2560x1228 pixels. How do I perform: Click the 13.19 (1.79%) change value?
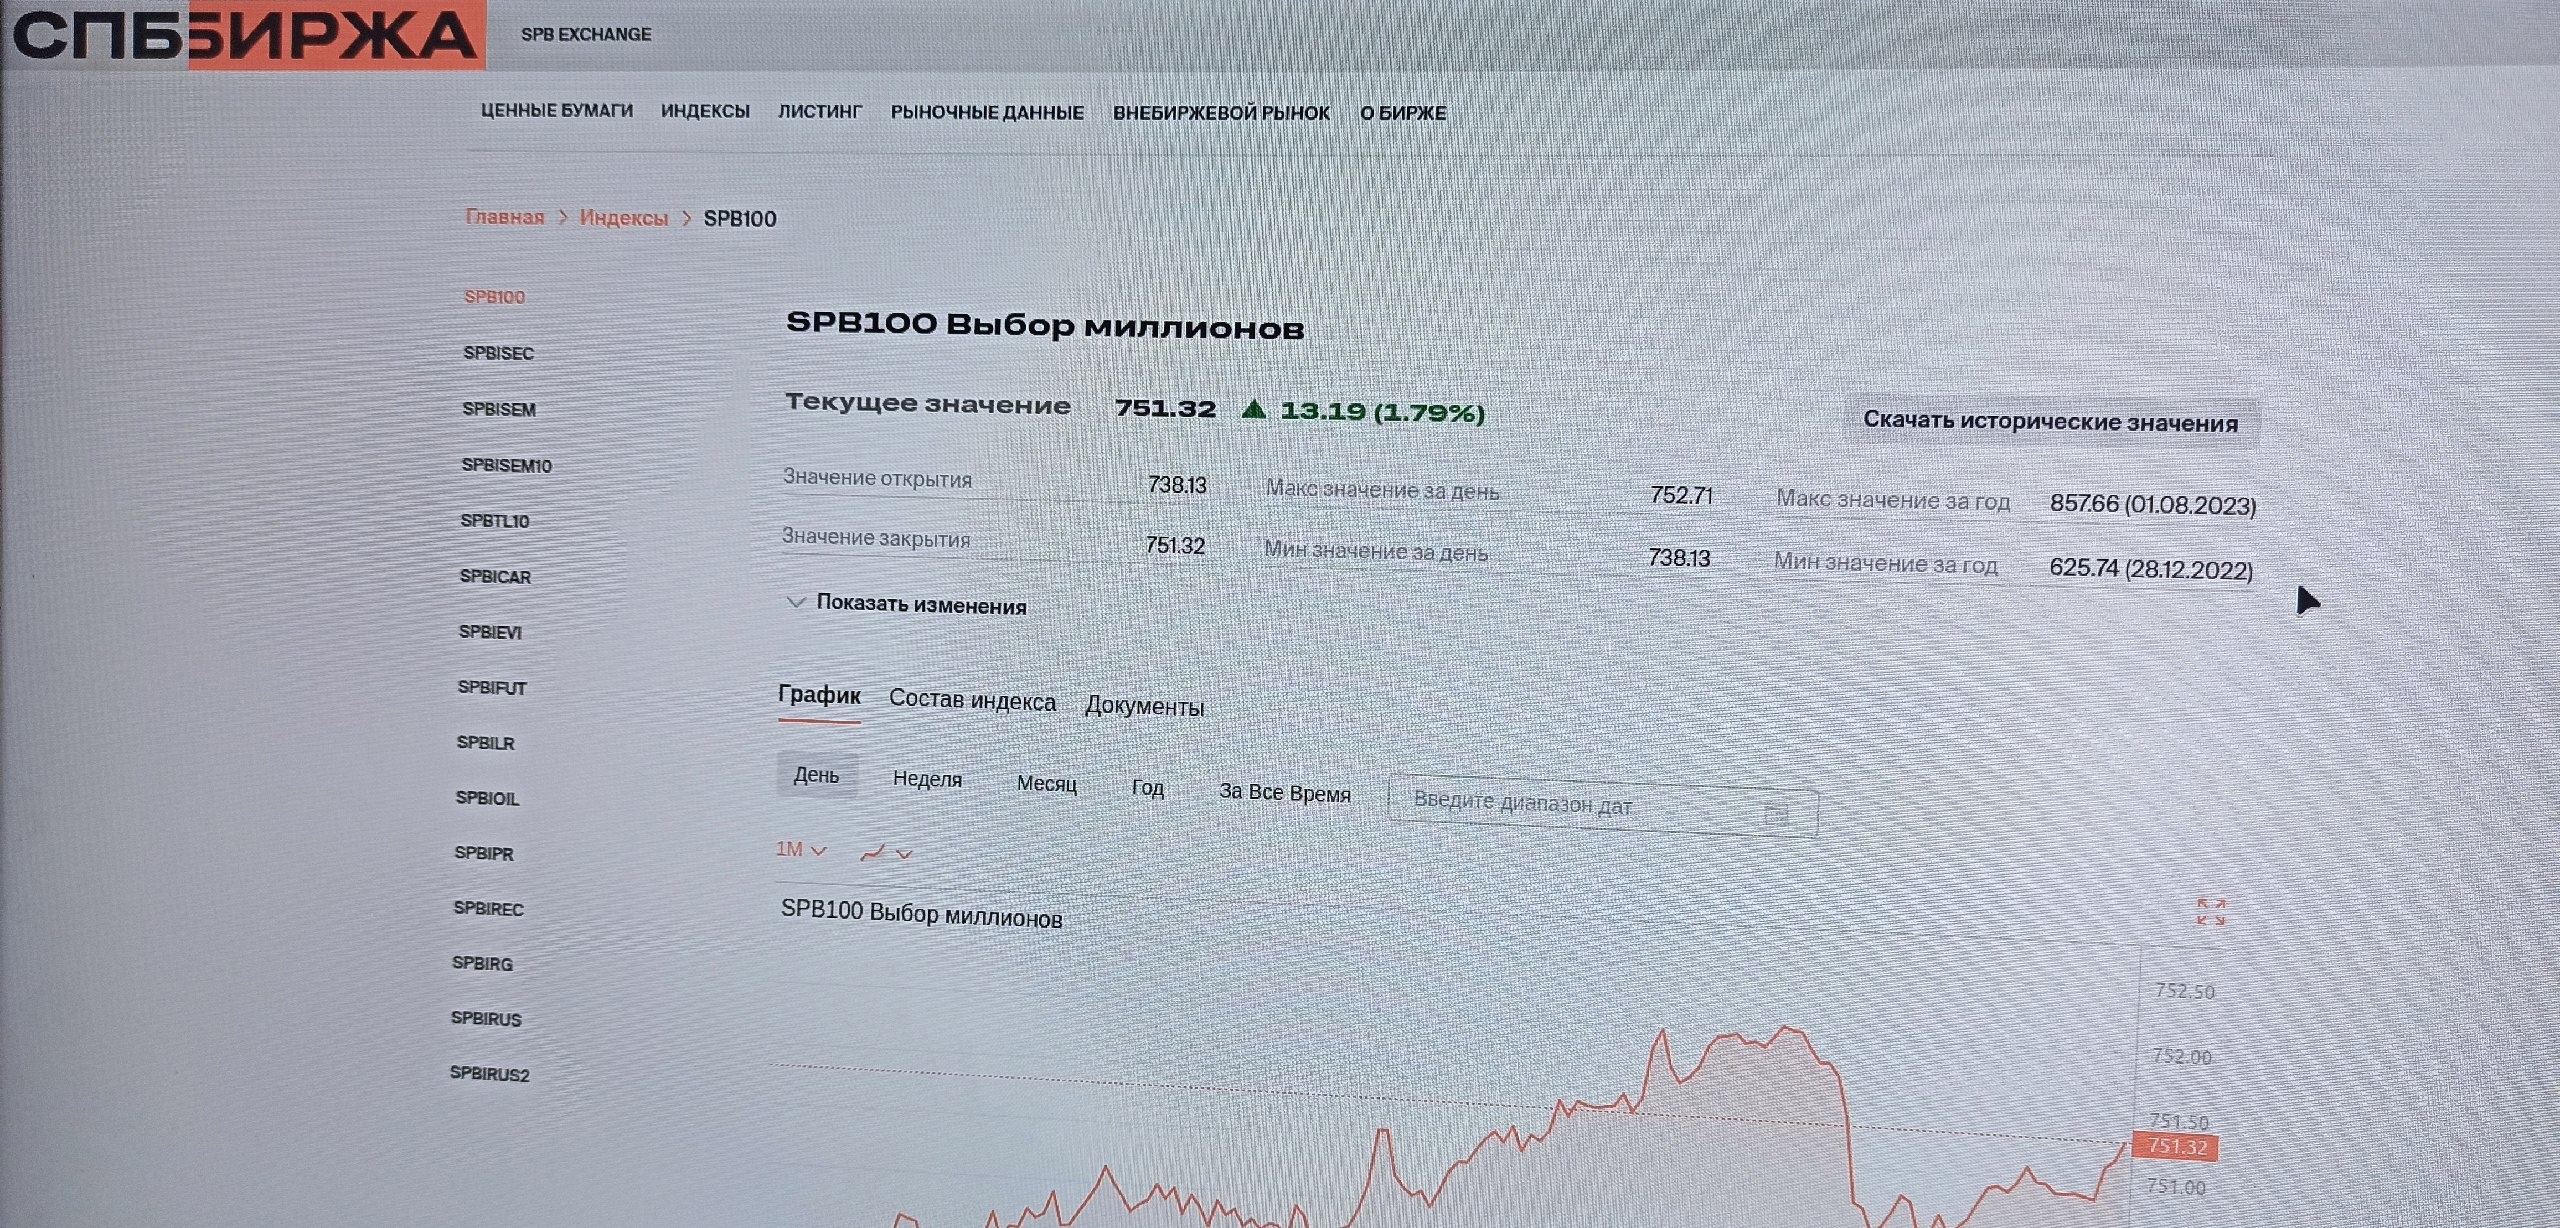pyautogui.click(x=1382, y=411)
